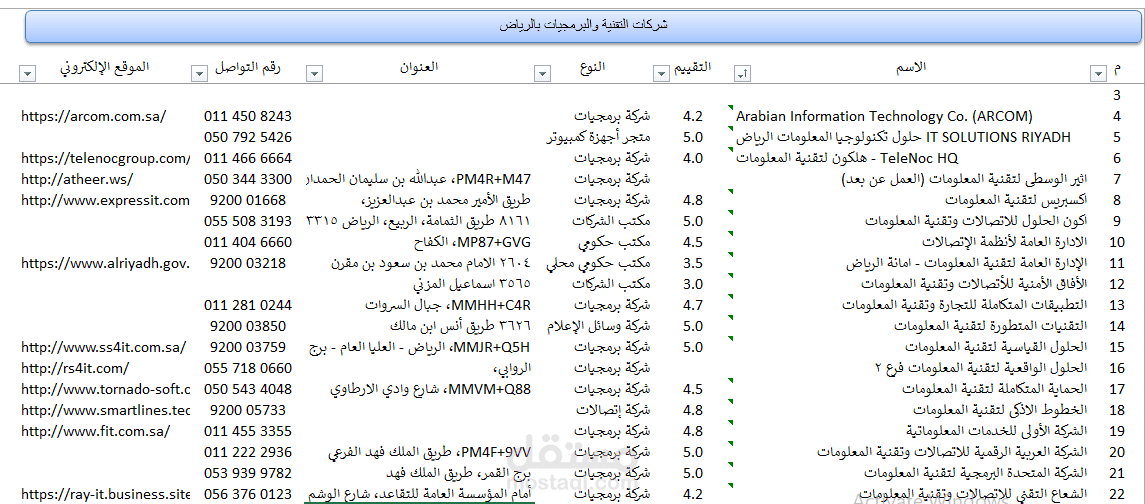Select the 3.0 rating cell
The height and width of the screenshot is (504, 1145).
tap(692, 285)
